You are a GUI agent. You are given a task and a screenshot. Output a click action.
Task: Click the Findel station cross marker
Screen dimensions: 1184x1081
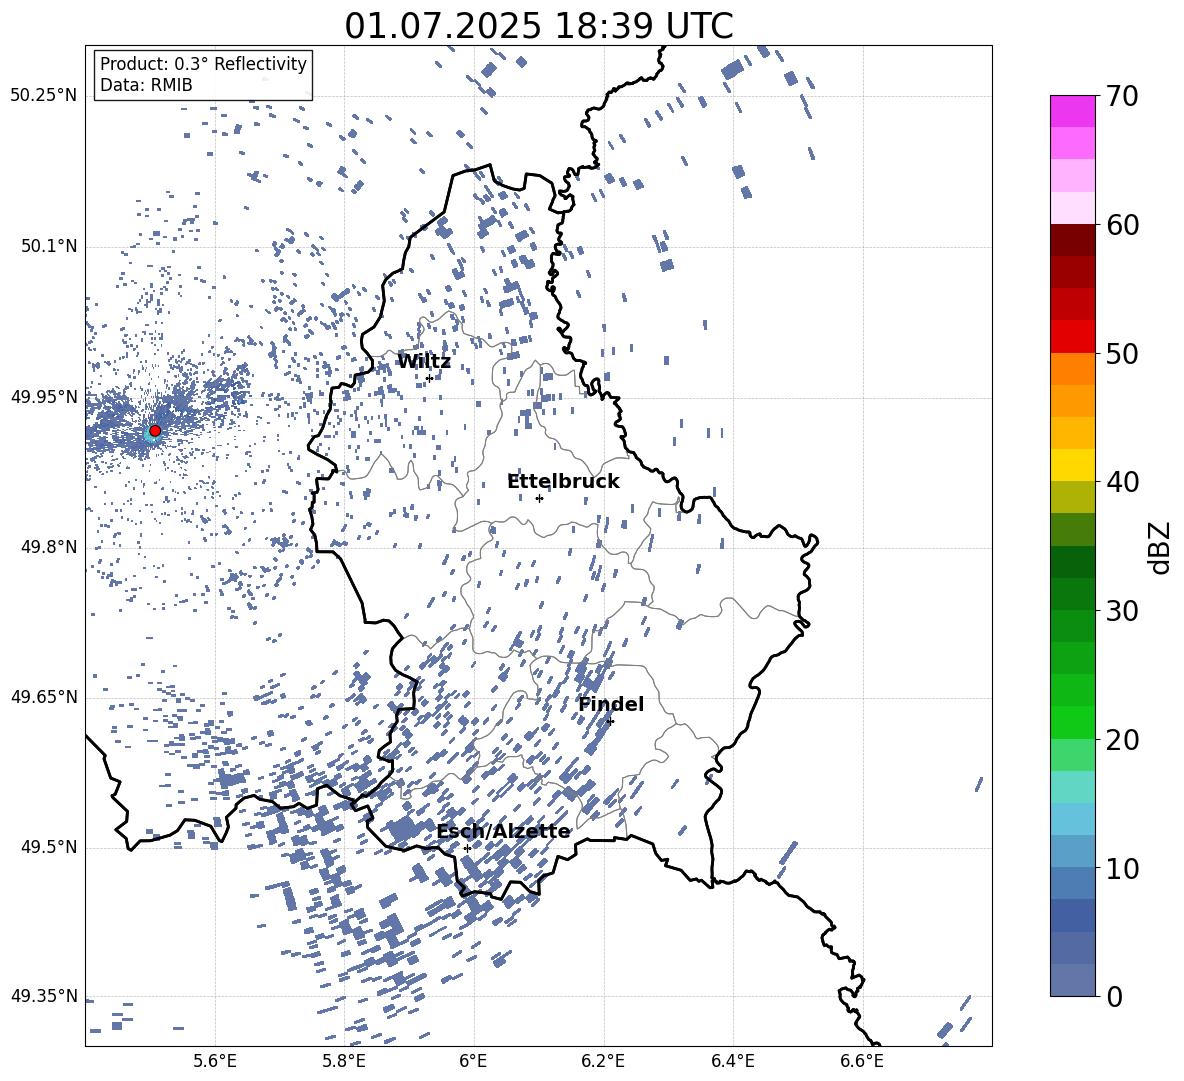(610, 721)
